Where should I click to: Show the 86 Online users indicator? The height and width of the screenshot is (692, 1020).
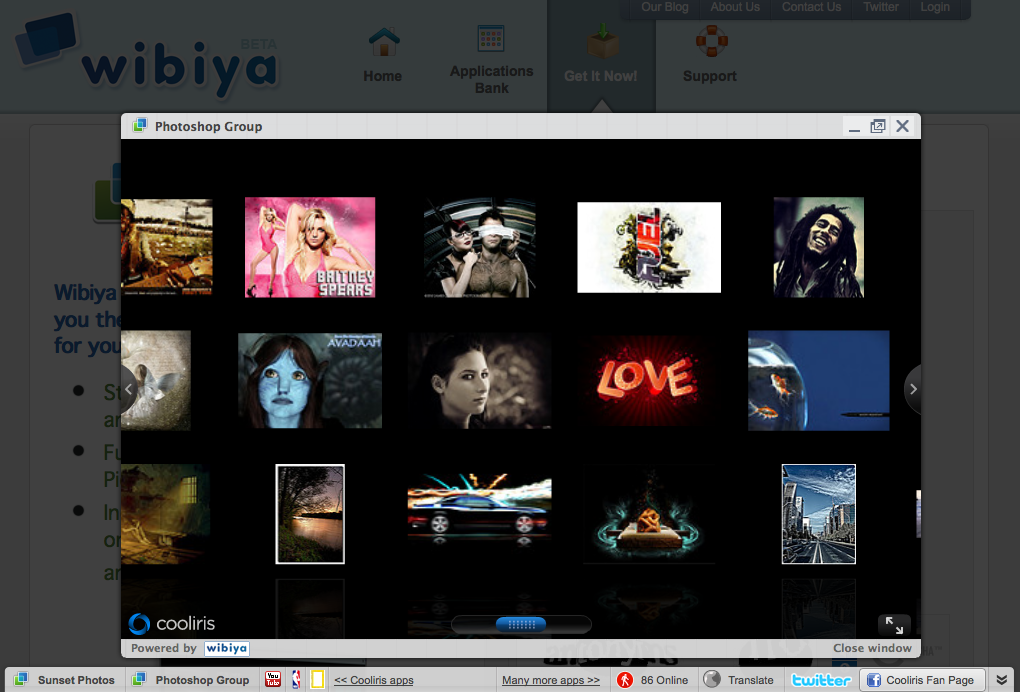pos(652,680)
